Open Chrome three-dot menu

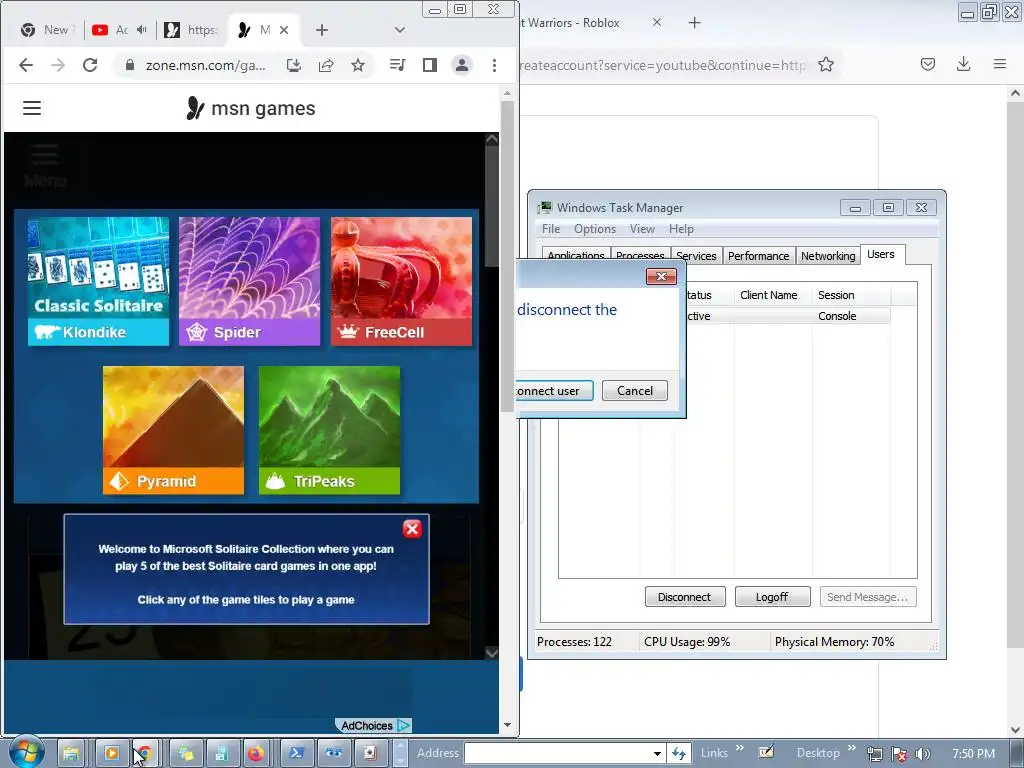click(x=494, y=65)
